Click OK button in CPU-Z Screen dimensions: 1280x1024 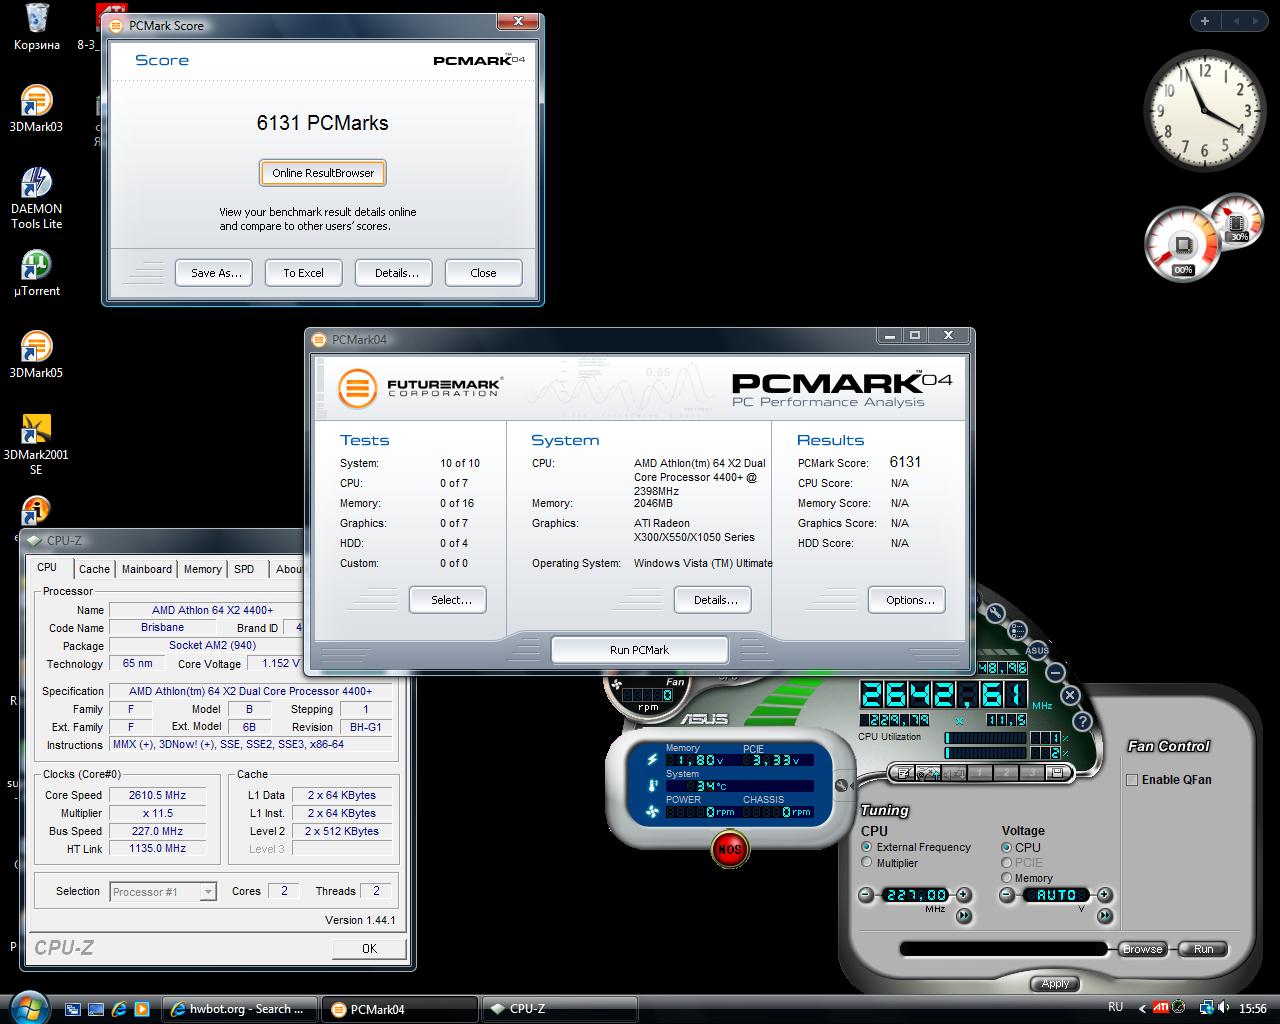369,948
